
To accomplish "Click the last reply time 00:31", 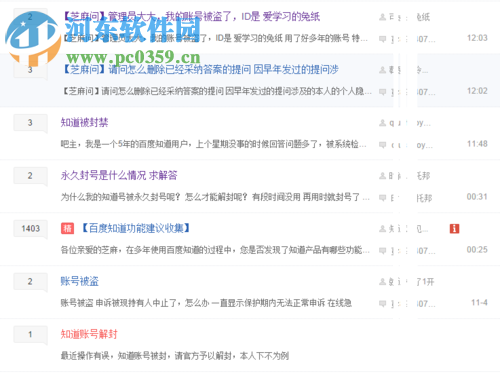I will (x=477, y=197).
